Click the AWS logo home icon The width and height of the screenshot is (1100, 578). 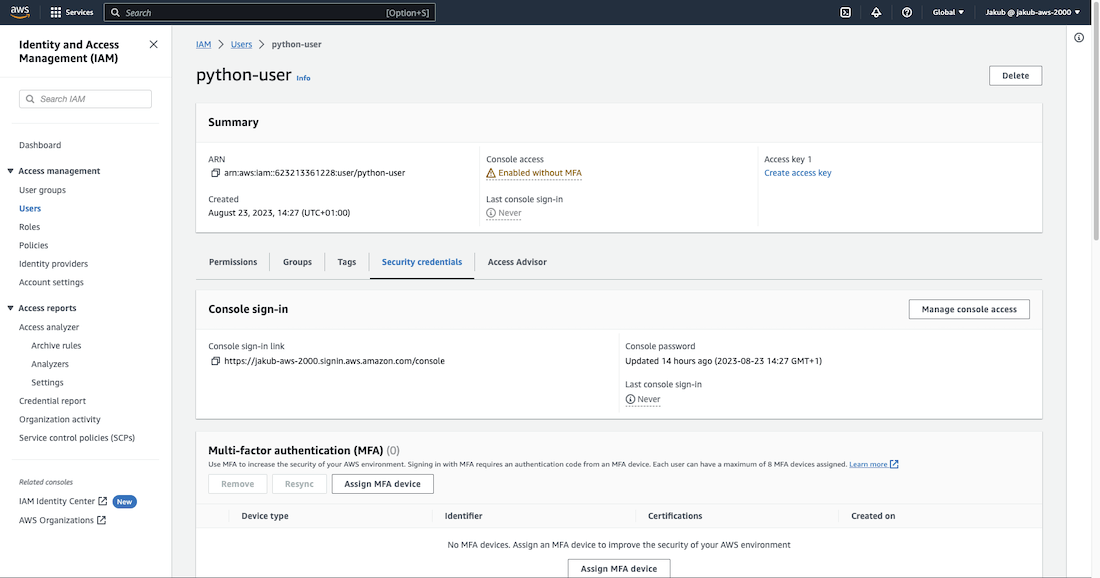pos(21,12)
